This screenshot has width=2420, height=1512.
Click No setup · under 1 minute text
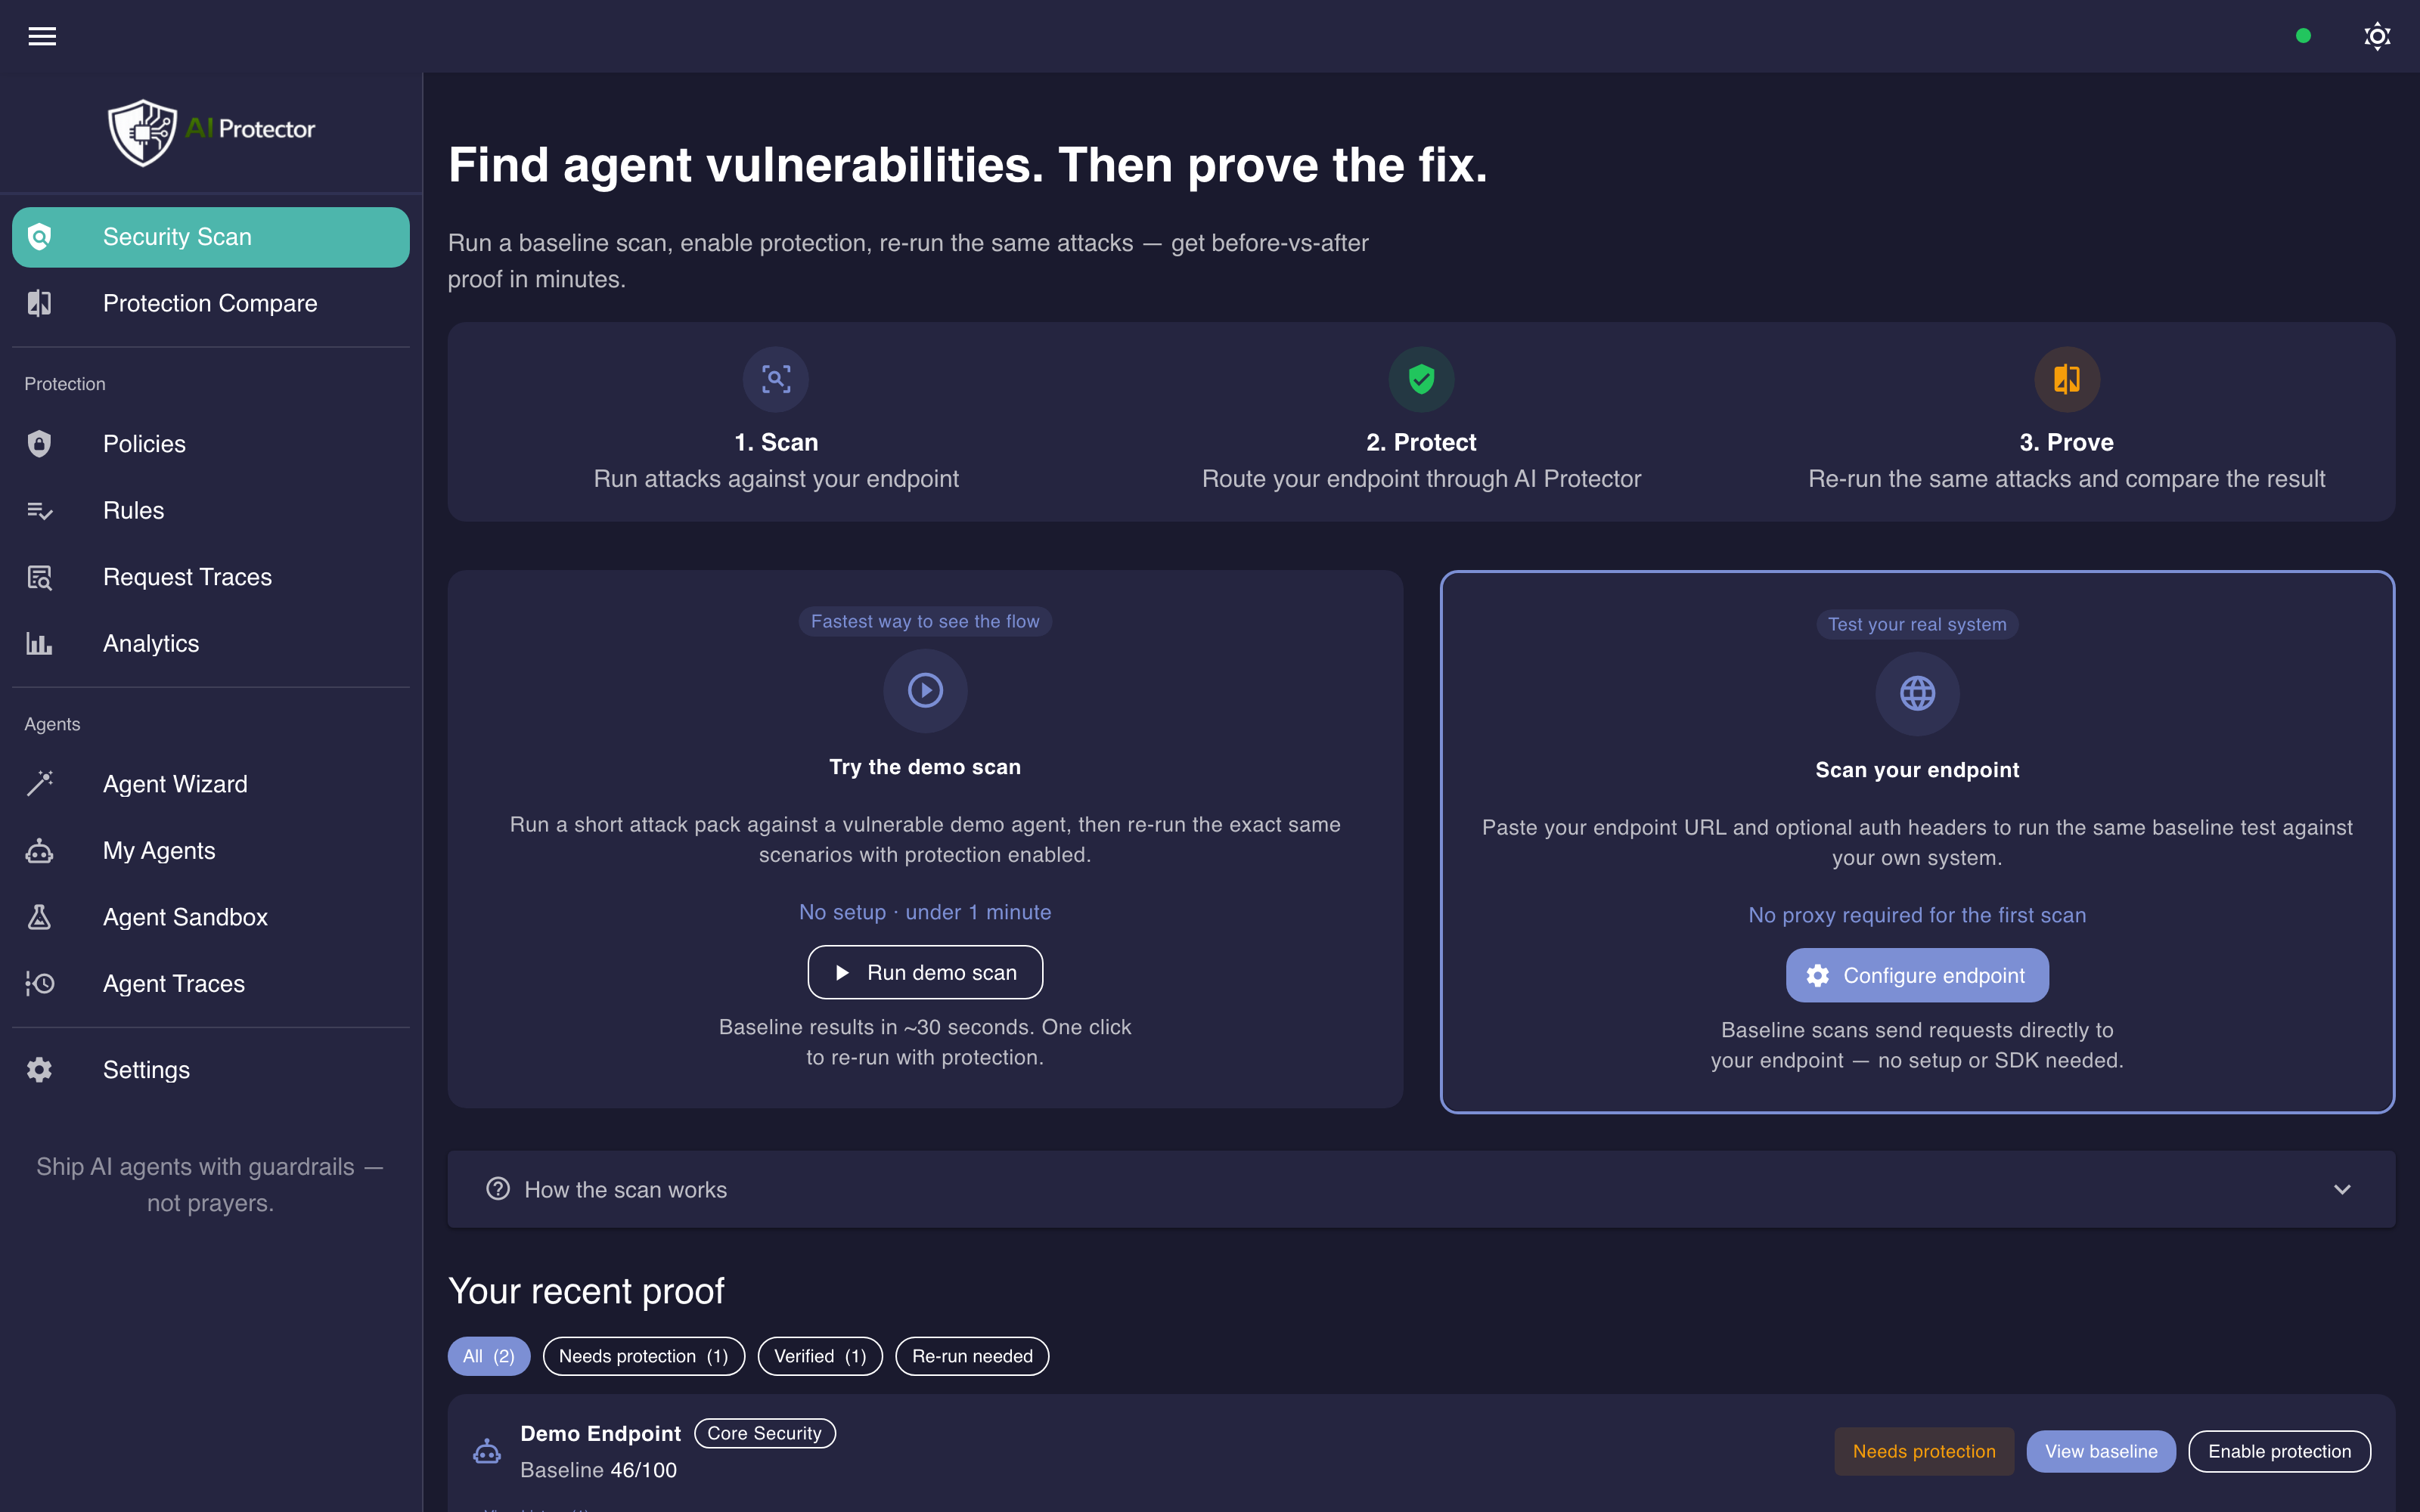[x=925, y=912]
